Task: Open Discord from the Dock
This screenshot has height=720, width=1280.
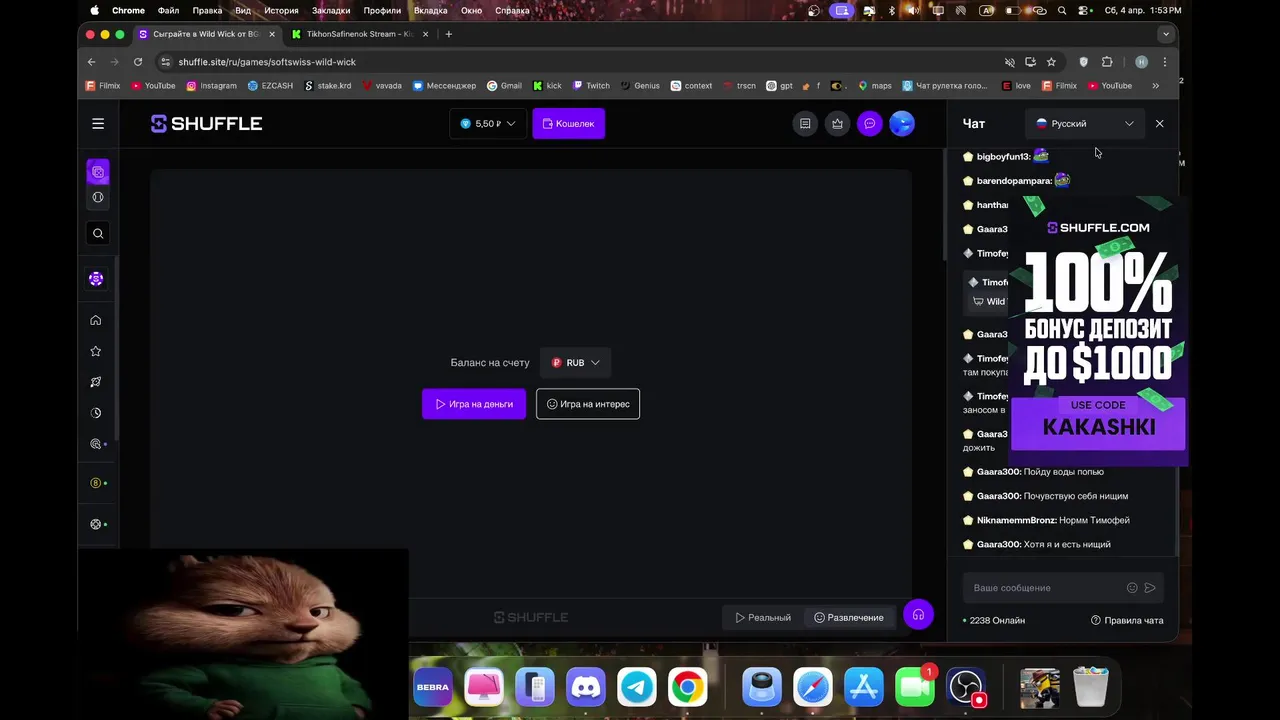Action: [586, 687]
